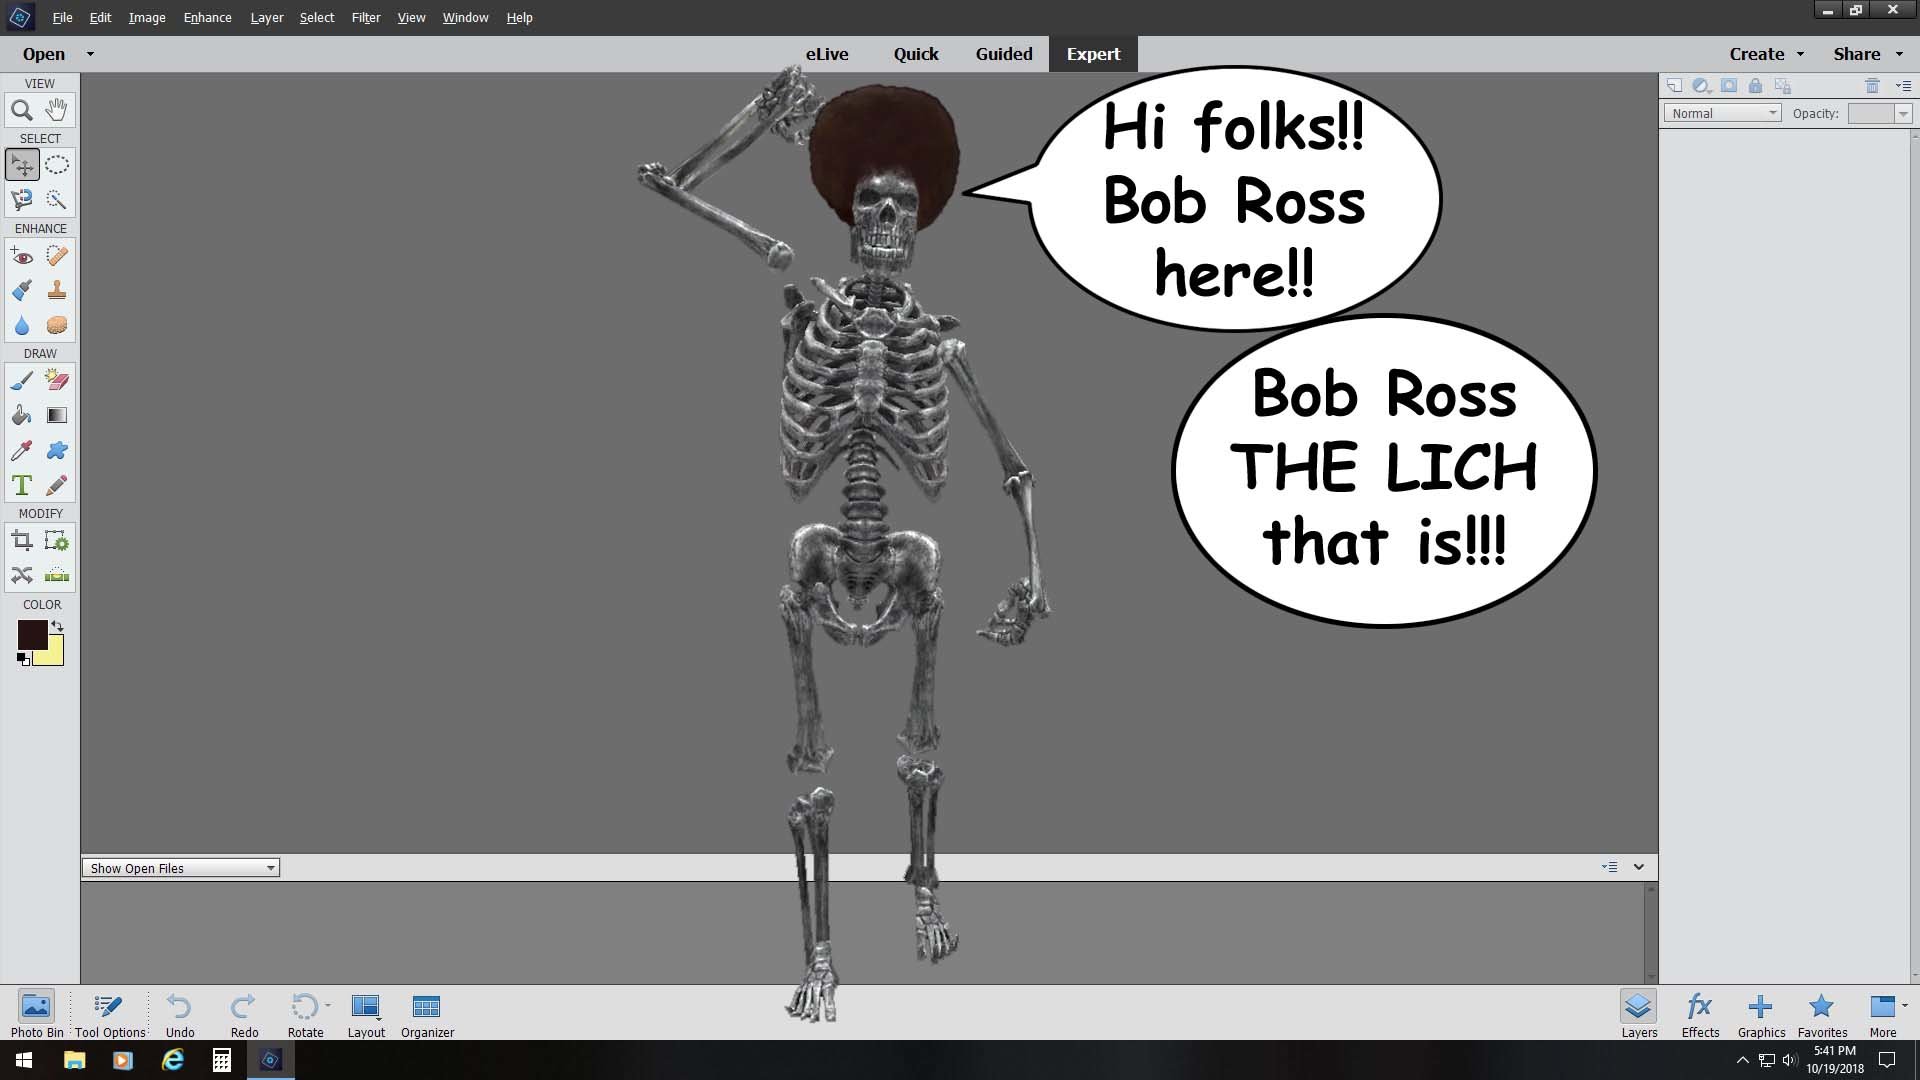Create a new layer in Layers panel

coord(1674,86)
